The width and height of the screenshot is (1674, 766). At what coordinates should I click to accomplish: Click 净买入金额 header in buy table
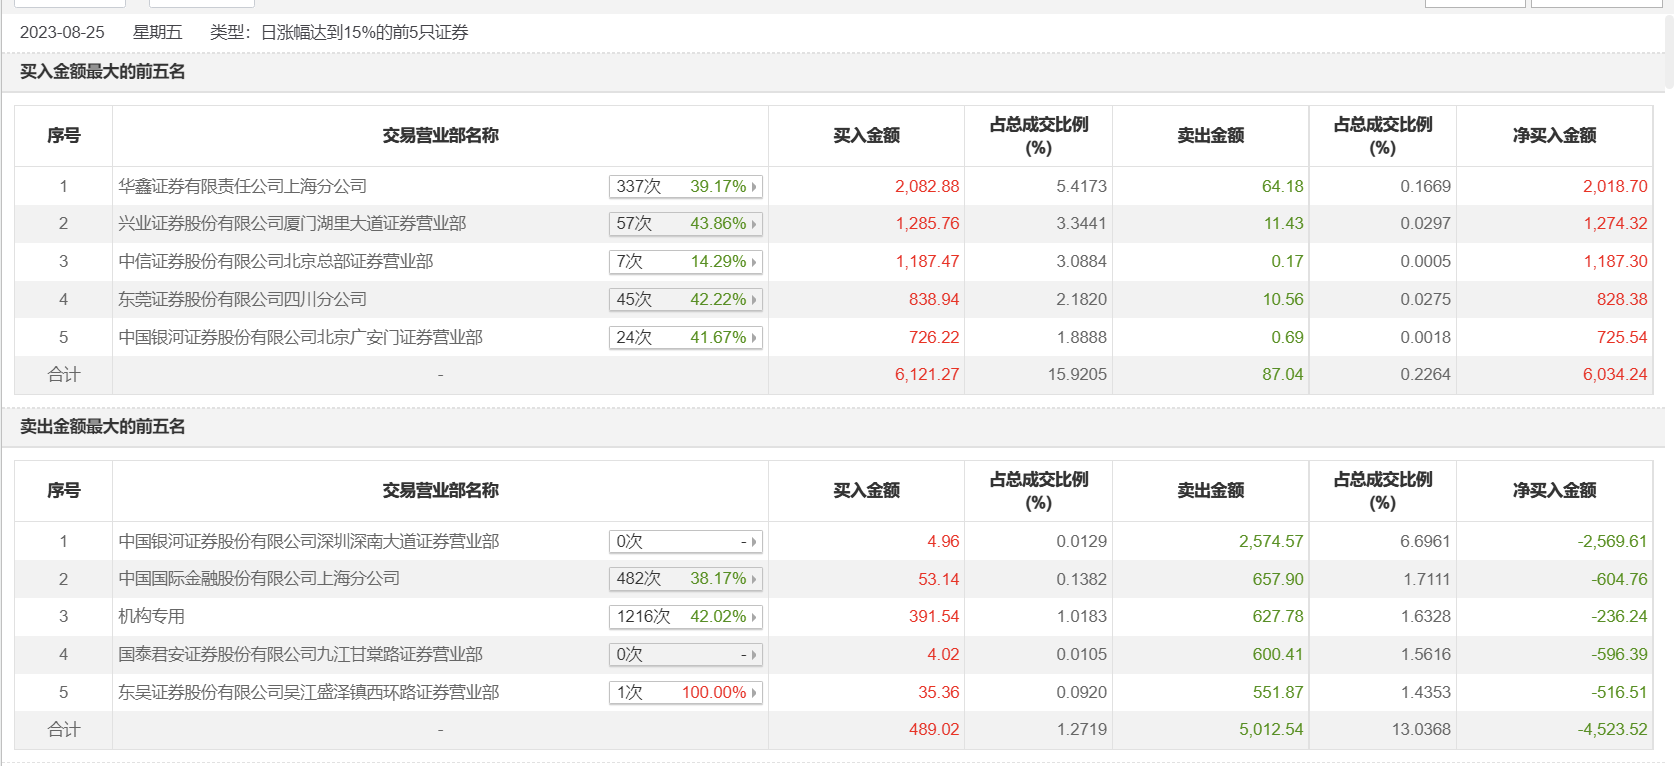coord(1554,136)
